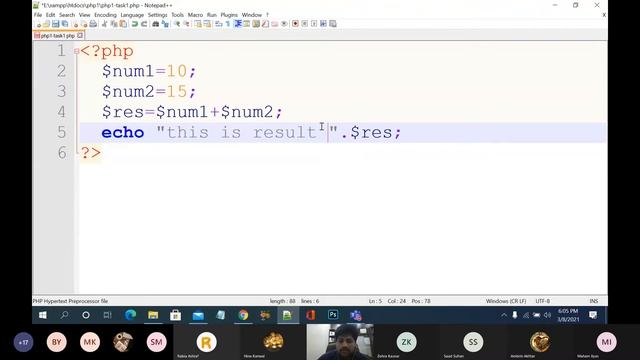The image size is (640, 360).
Task: Open the Plugins menu
Action: (x=229, y=15)
